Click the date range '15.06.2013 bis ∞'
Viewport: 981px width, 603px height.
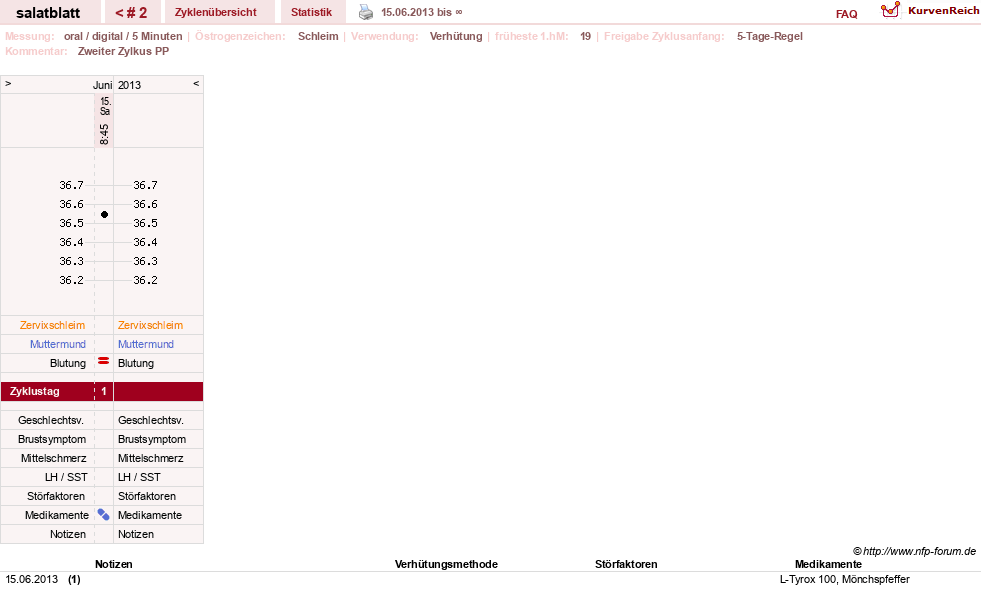click(x=422, y=12)
